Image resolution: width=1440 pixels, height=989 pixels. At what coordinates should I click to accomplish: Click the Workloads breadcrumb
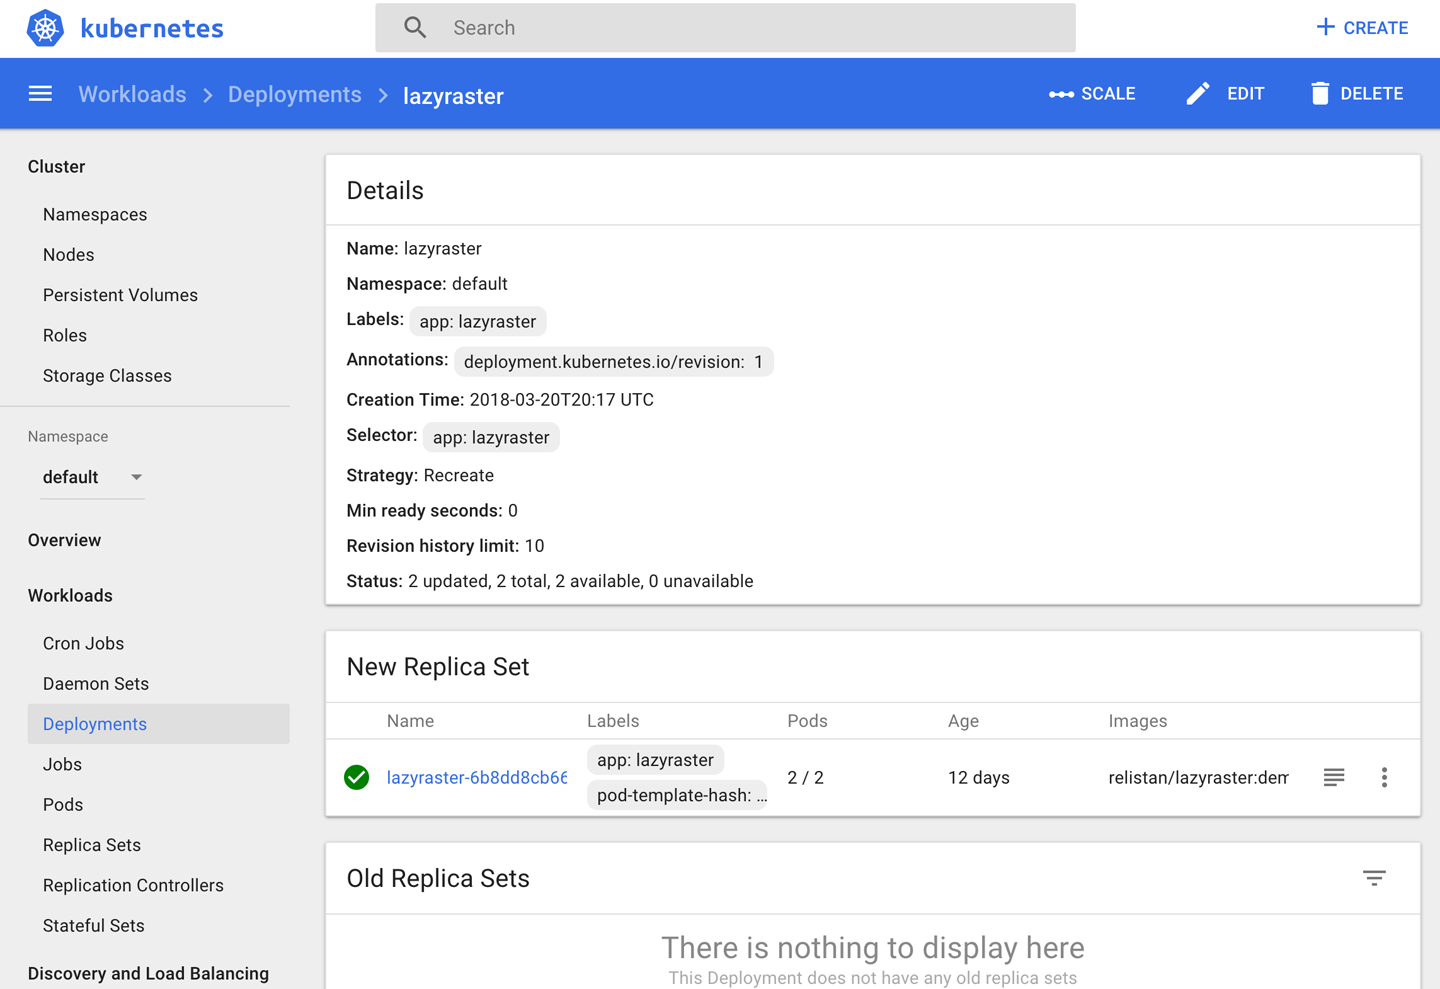(132, 94)
